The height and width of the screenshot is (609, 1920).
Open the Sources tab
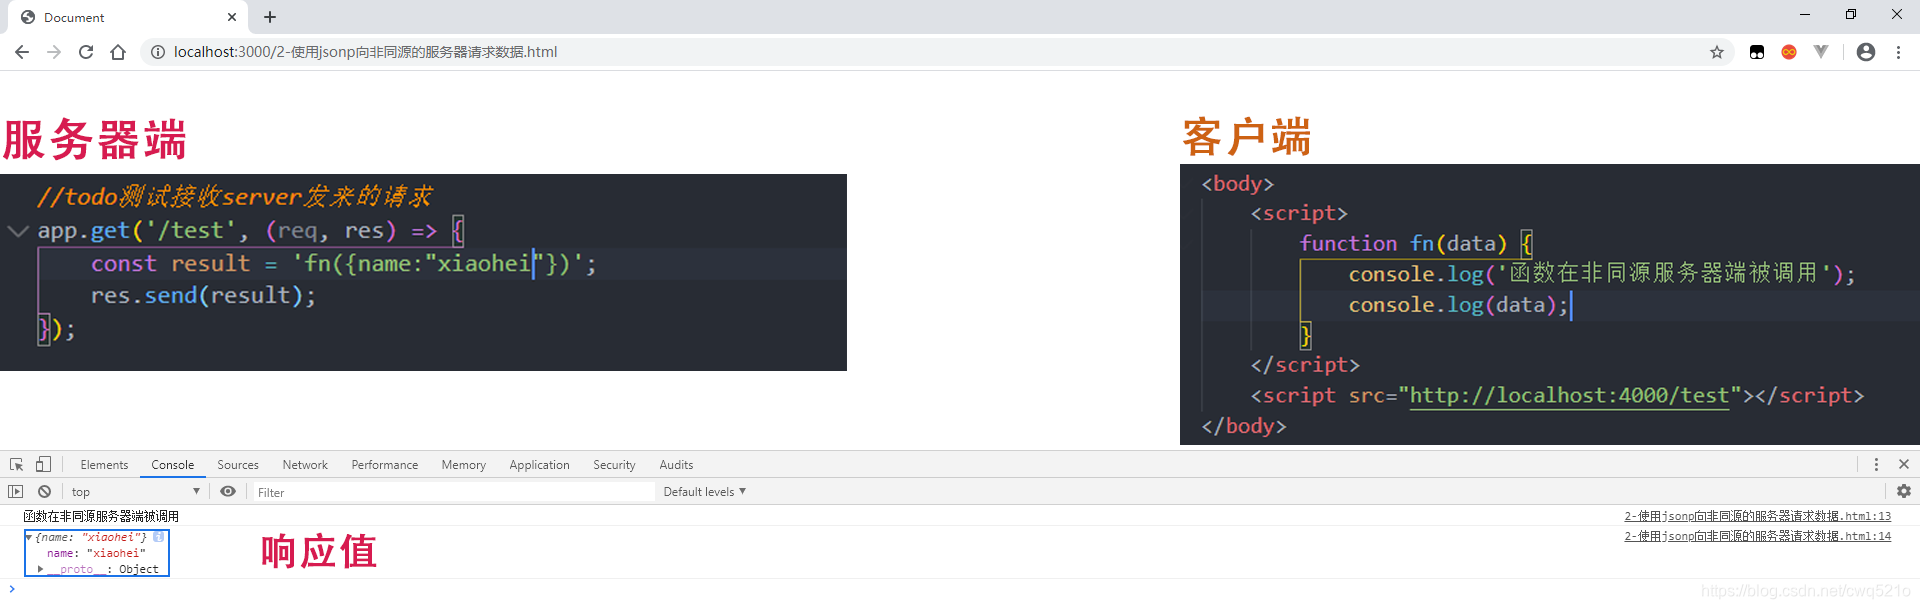click(x=238, y=465)
